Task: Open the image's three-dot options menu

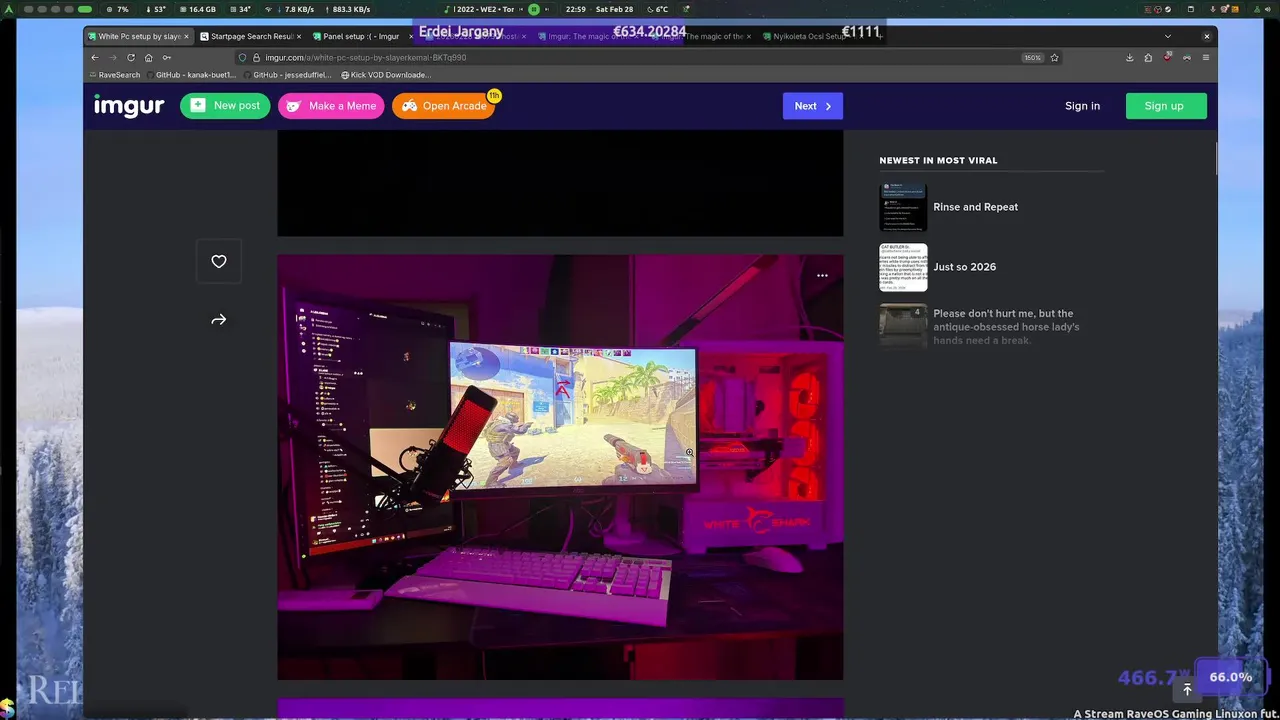Action: pyautogui.click(x=822, y=276)
